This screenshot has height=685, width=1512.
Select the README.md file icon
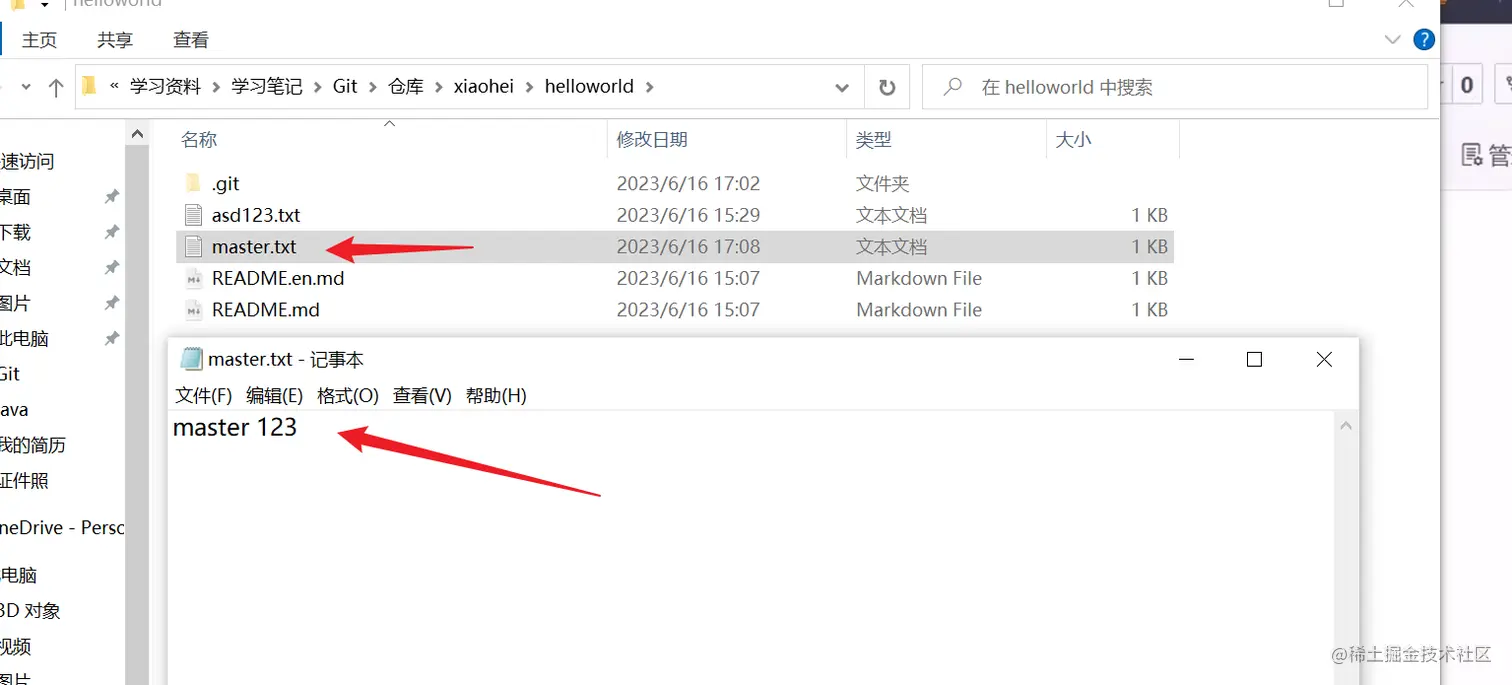coord(194,310)
